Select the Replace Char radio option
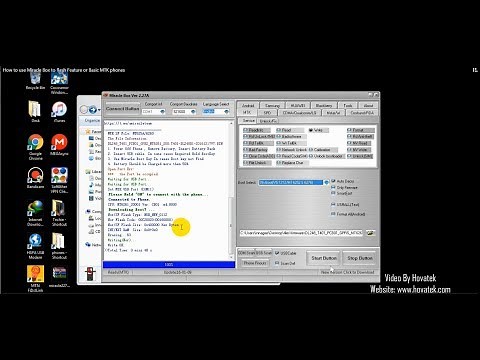Viewport: 480px width, 360px height. (293, 163)
